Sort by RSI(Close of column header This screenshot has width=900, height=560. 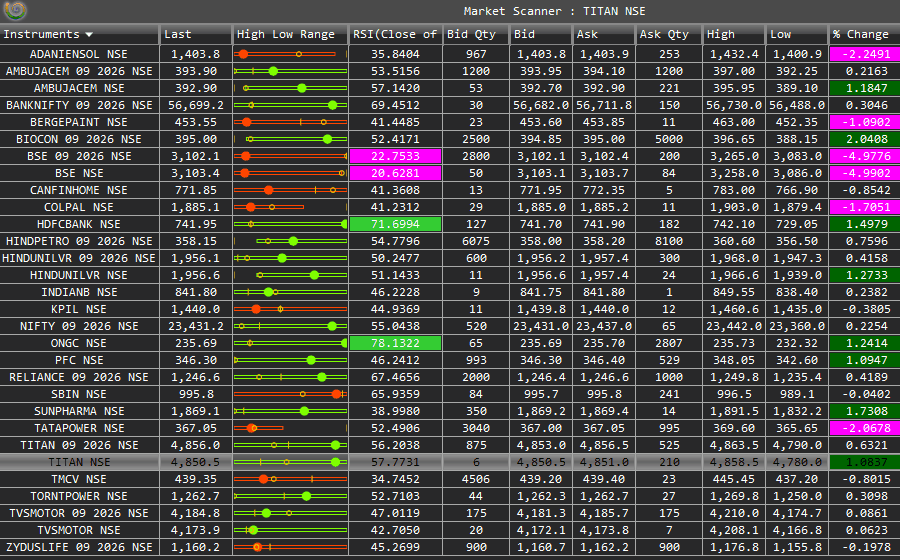pyautogui.click(x=395, y=34)
